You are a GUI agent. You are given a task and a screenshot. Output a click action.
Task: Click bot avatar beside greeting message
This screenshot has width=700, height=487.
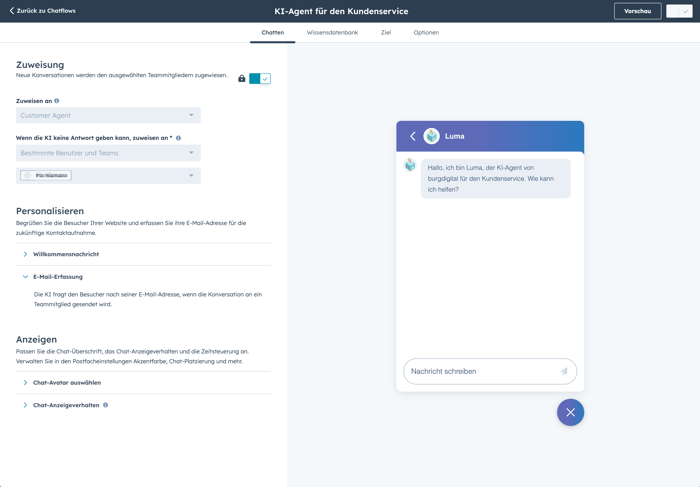(x=410, y=165)
